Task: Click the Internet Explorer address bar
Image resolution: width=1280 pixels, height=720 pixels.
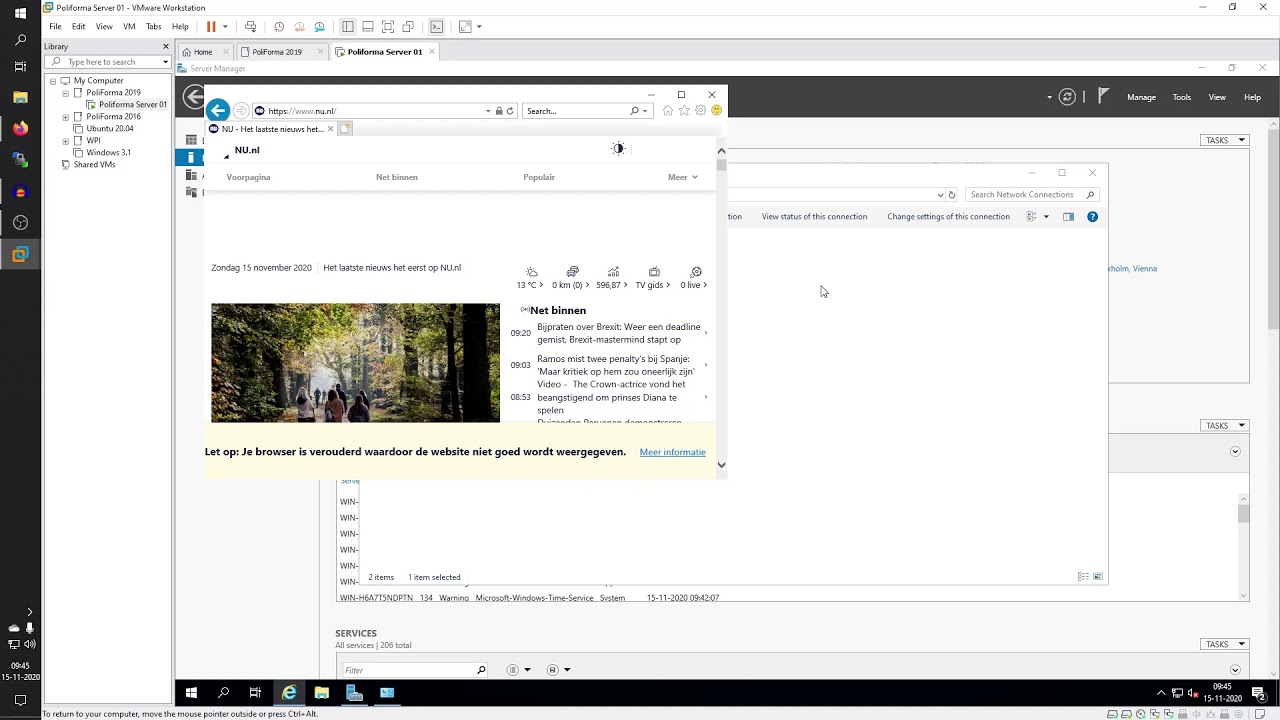Action: point(370,111)
